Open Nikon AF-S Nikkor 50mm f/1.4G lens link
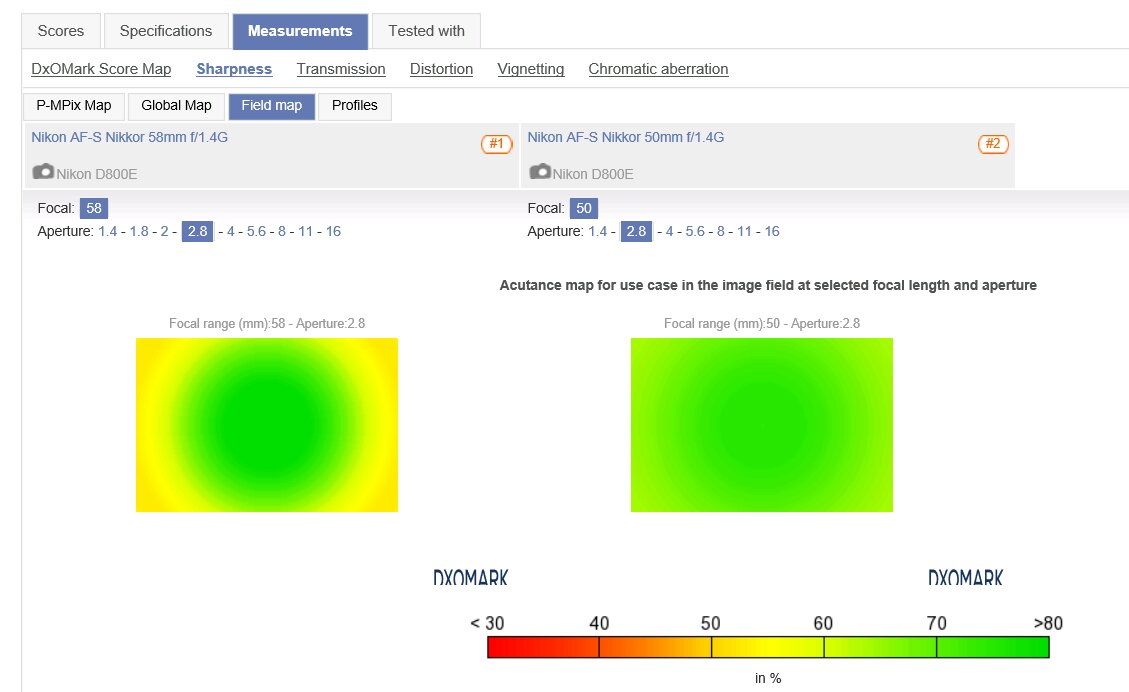 626,137
